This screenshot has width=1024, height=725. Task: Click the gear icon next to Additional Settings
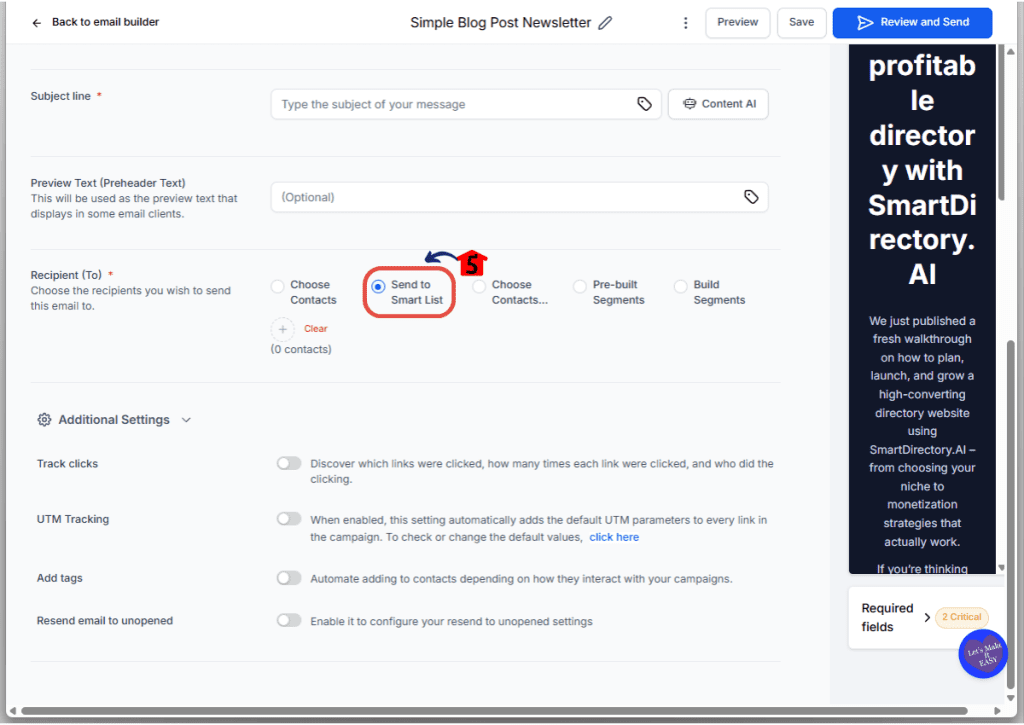44,419
